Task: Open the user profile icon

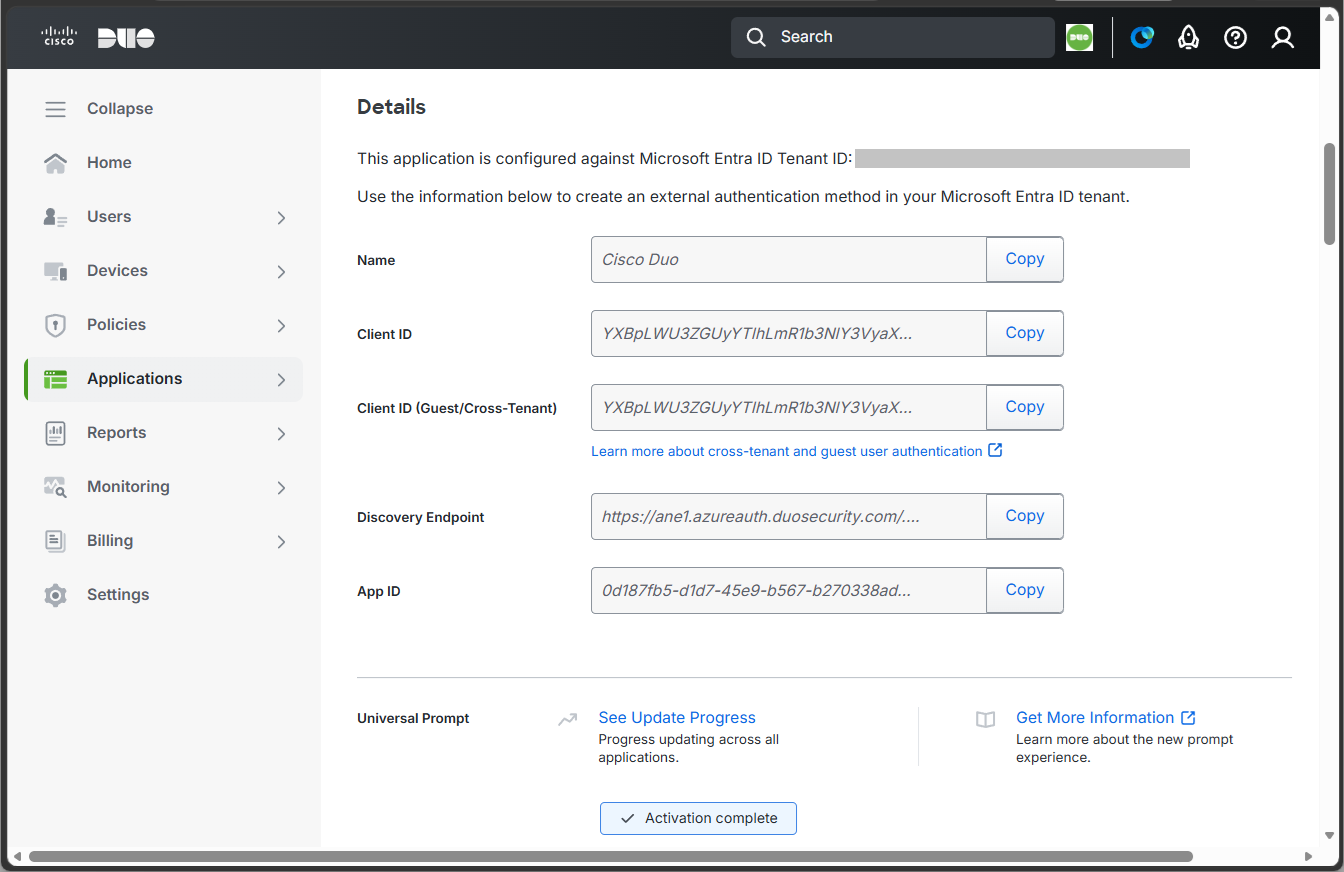Action: coord(1282,37)
